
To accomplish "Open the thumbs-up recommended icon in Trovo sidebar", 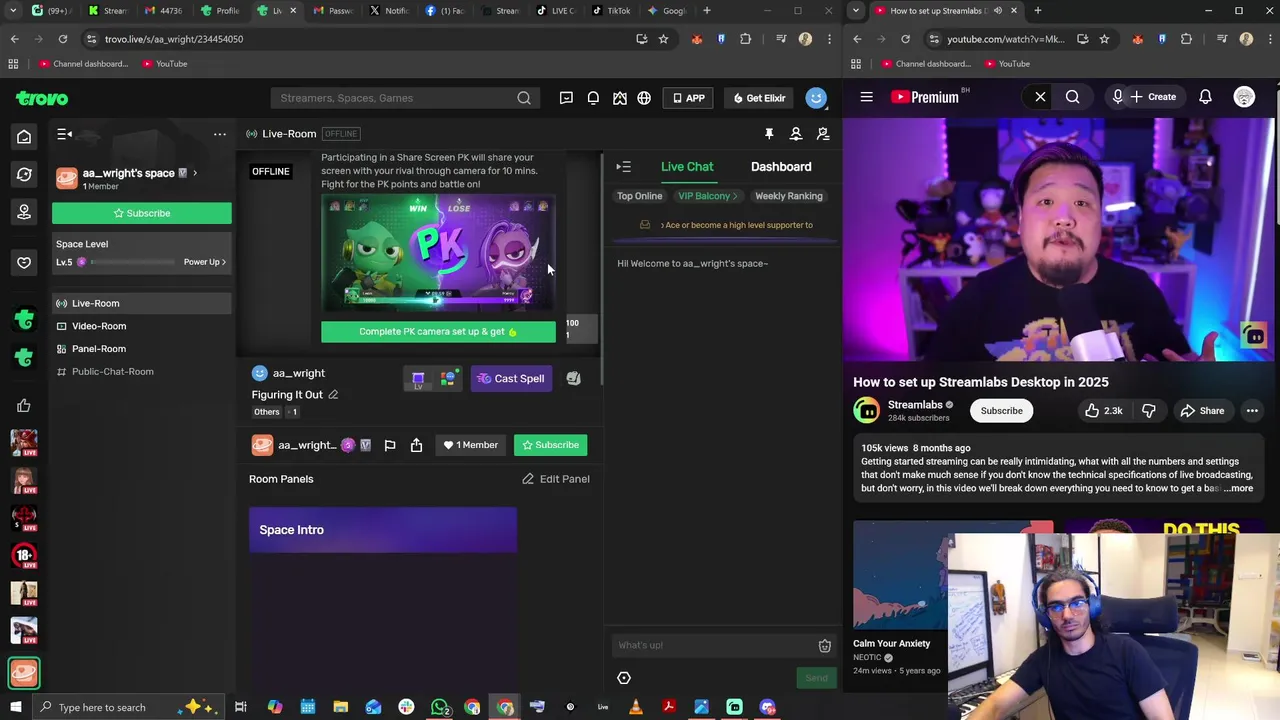I will click(x=24, y=405).
